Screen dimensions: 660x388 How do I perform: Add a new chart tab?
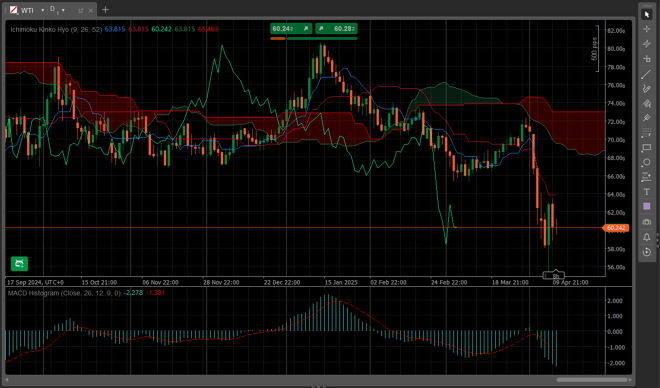(105, 9)
